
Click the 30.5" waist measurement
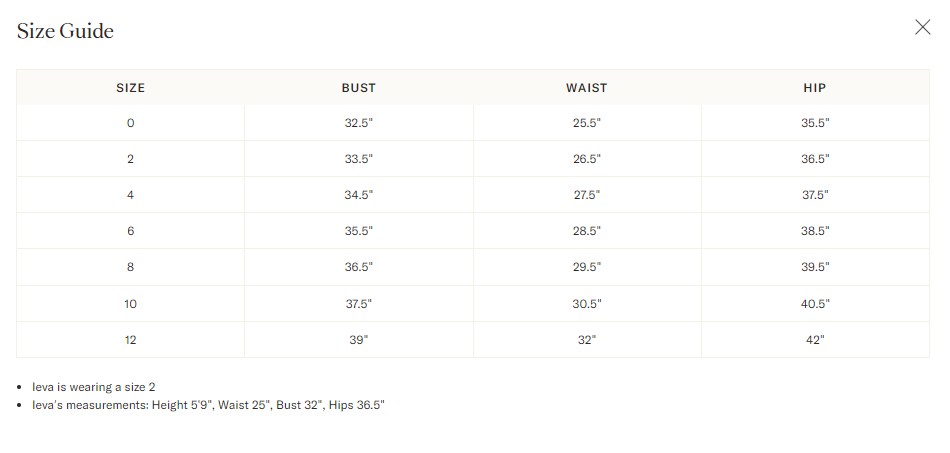[586, 303]
